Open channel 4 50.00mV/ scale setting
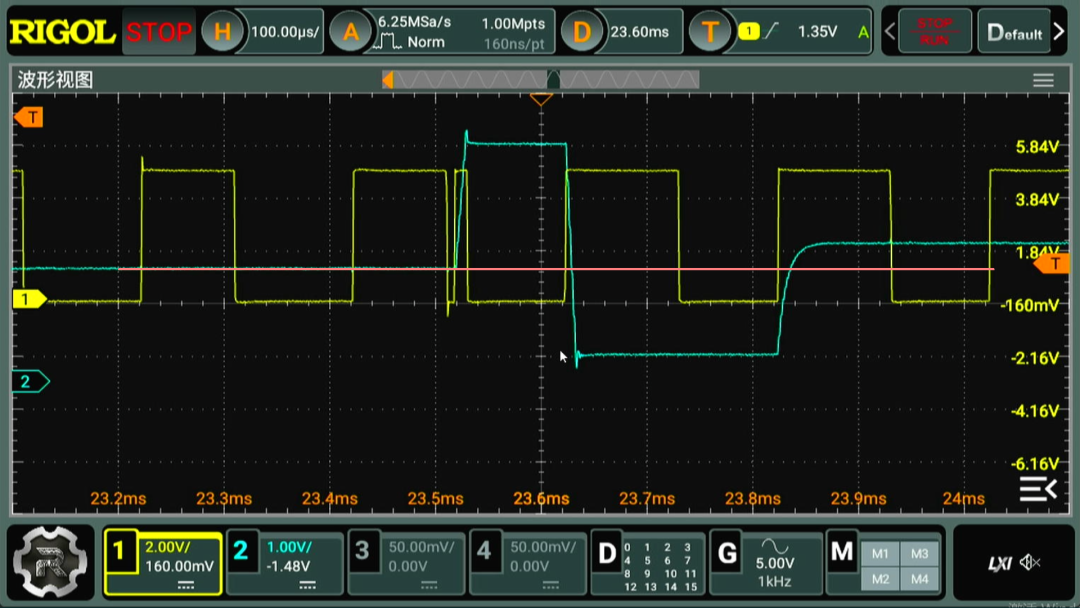Image resolution: width=1080 pixels, height=608 pixels. pyautogui.click(x=543, y=547)
